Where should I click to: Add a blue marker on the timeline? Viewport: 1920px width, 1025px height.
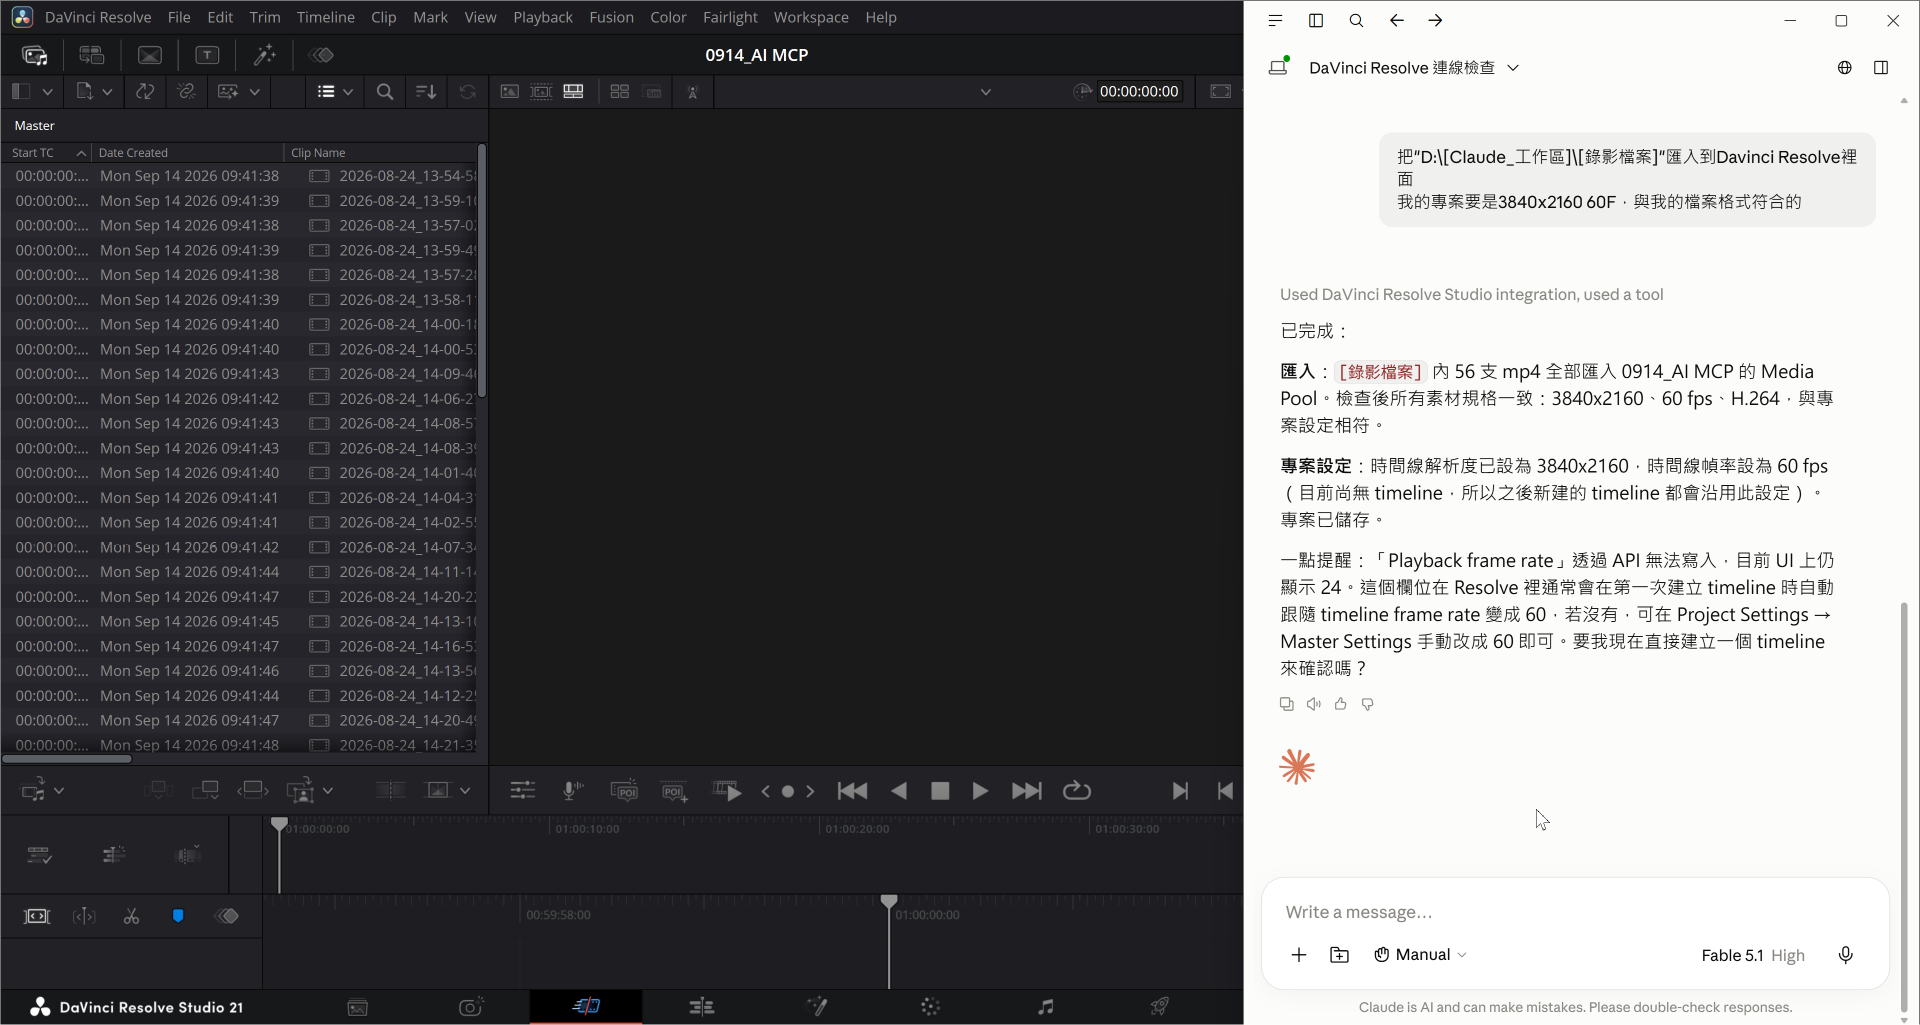pos(178,916)
